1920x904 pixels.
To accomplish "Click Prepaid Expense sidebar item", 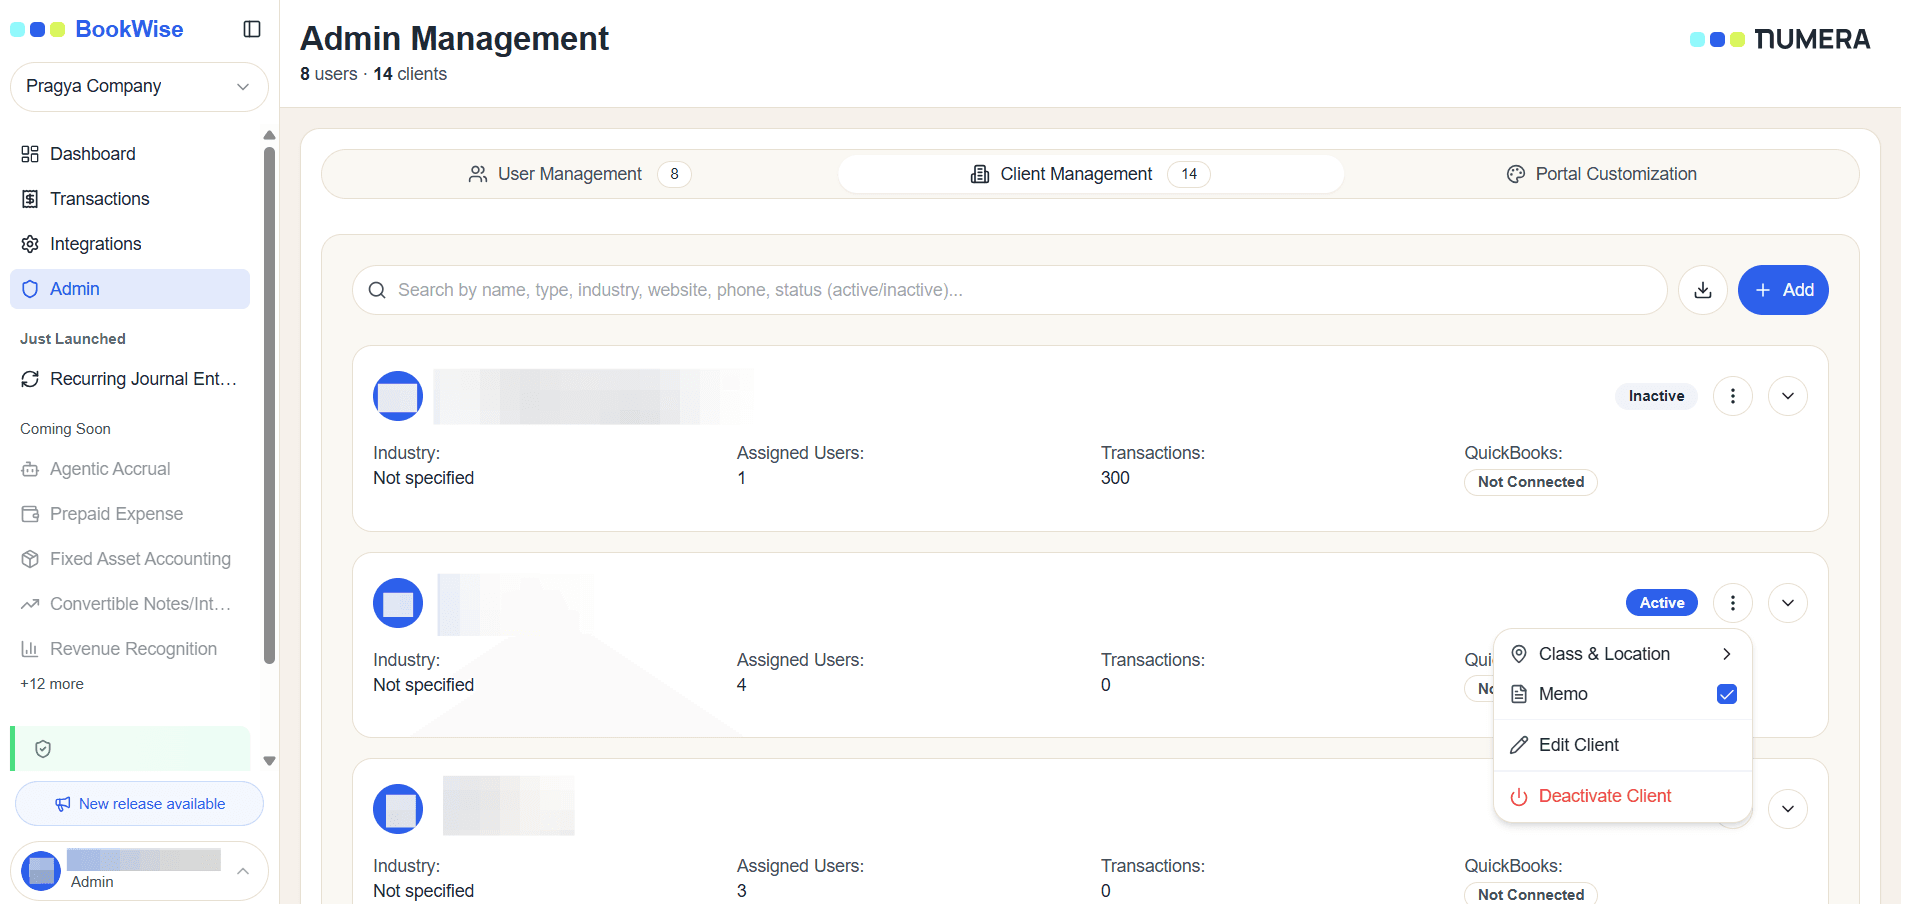I will pos(130,514).
